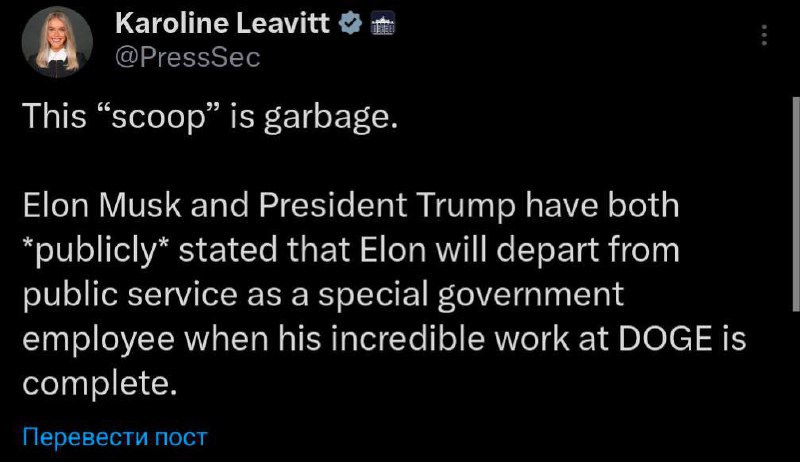Click the blue verified checkmark badge

click(351, 25)
